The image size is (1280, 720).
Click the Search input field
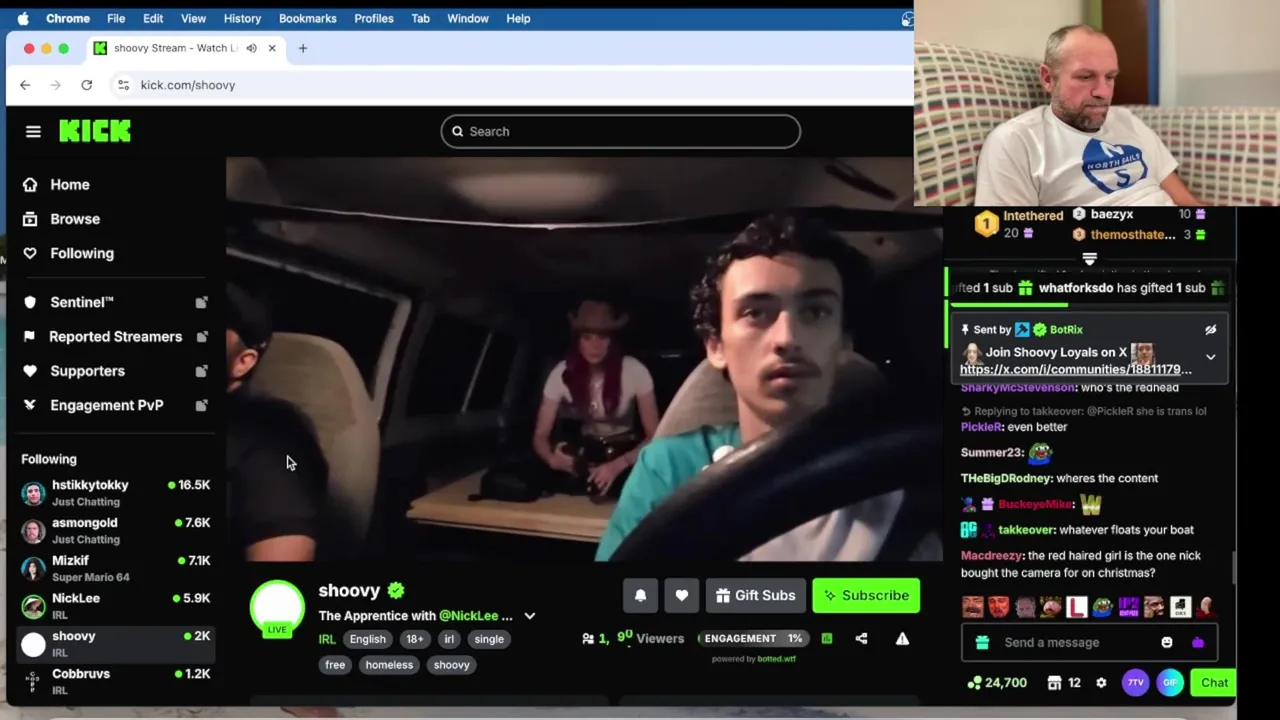click(620, 131)
